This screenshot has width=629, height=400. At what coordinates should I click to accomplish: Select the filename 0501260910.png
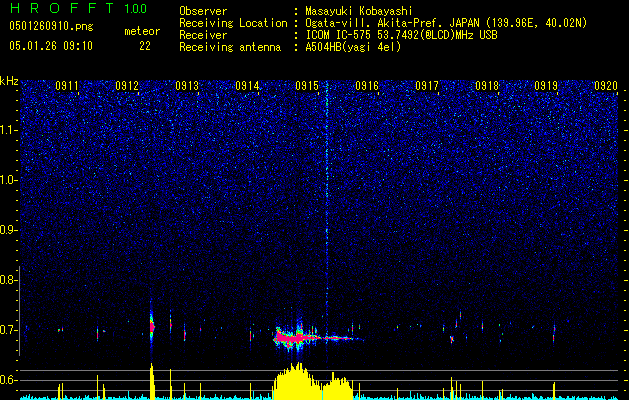tap(51, 26)
